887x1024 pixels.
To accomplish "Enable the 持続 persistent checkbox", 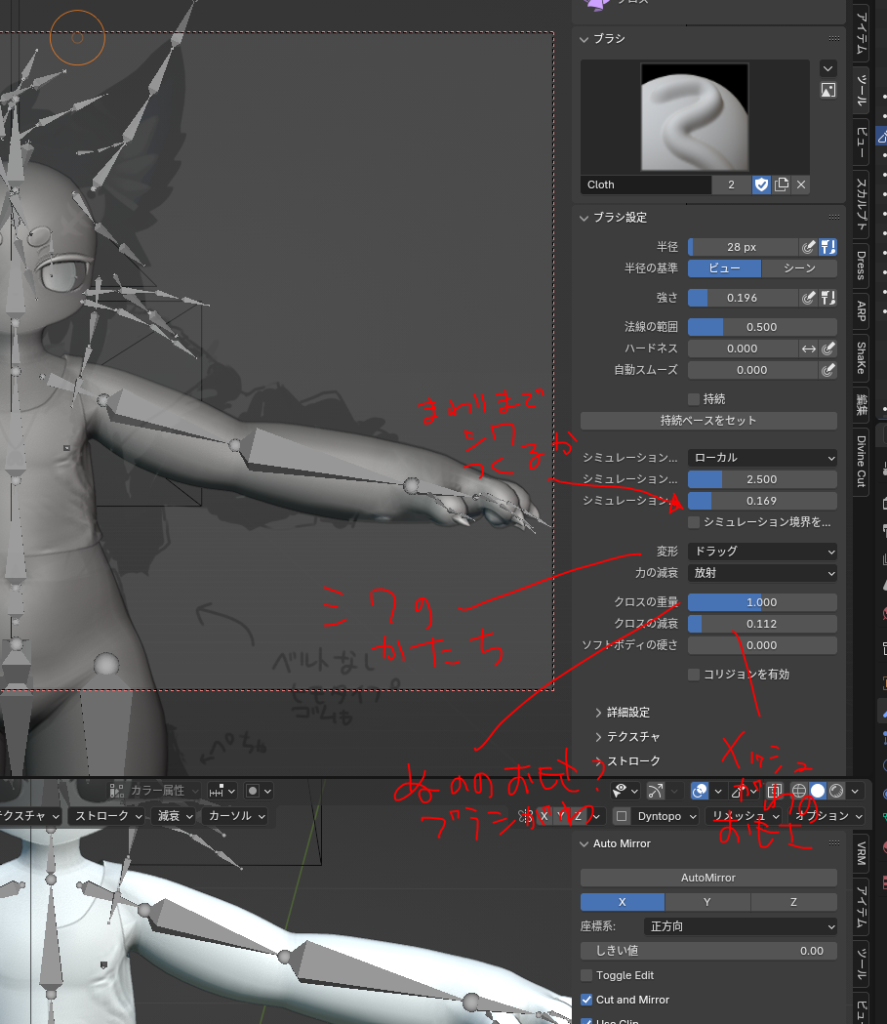I will point(694,399).
